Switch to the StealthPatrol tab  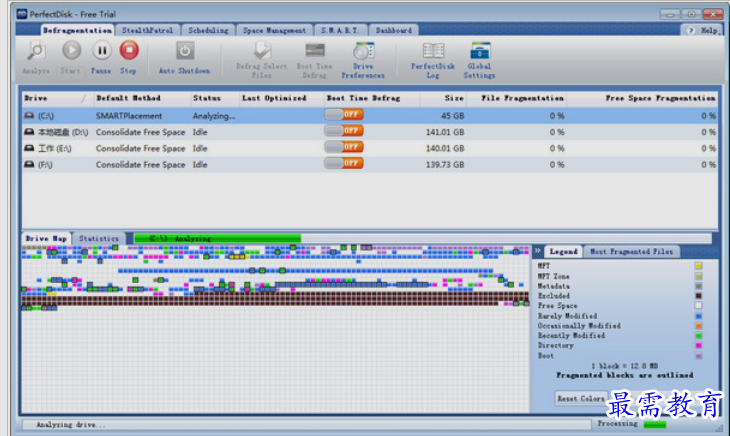148,30
